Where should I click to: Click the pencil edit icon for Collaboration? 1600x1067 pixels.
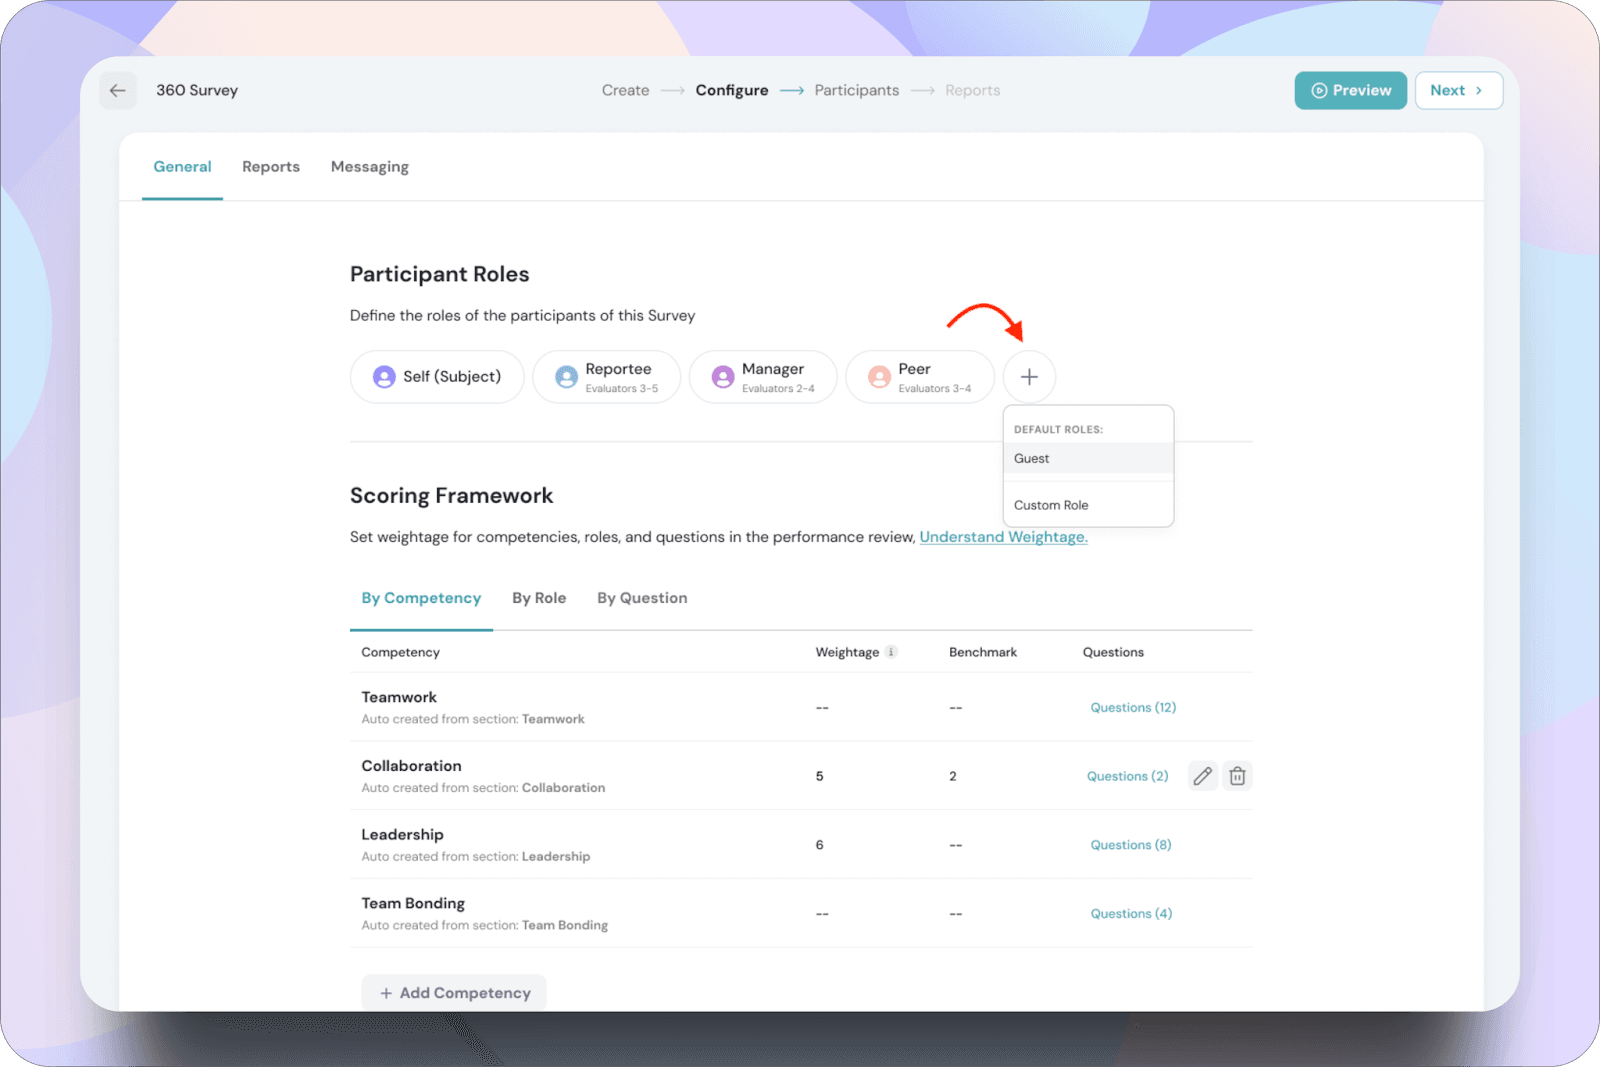[1202, 776]
